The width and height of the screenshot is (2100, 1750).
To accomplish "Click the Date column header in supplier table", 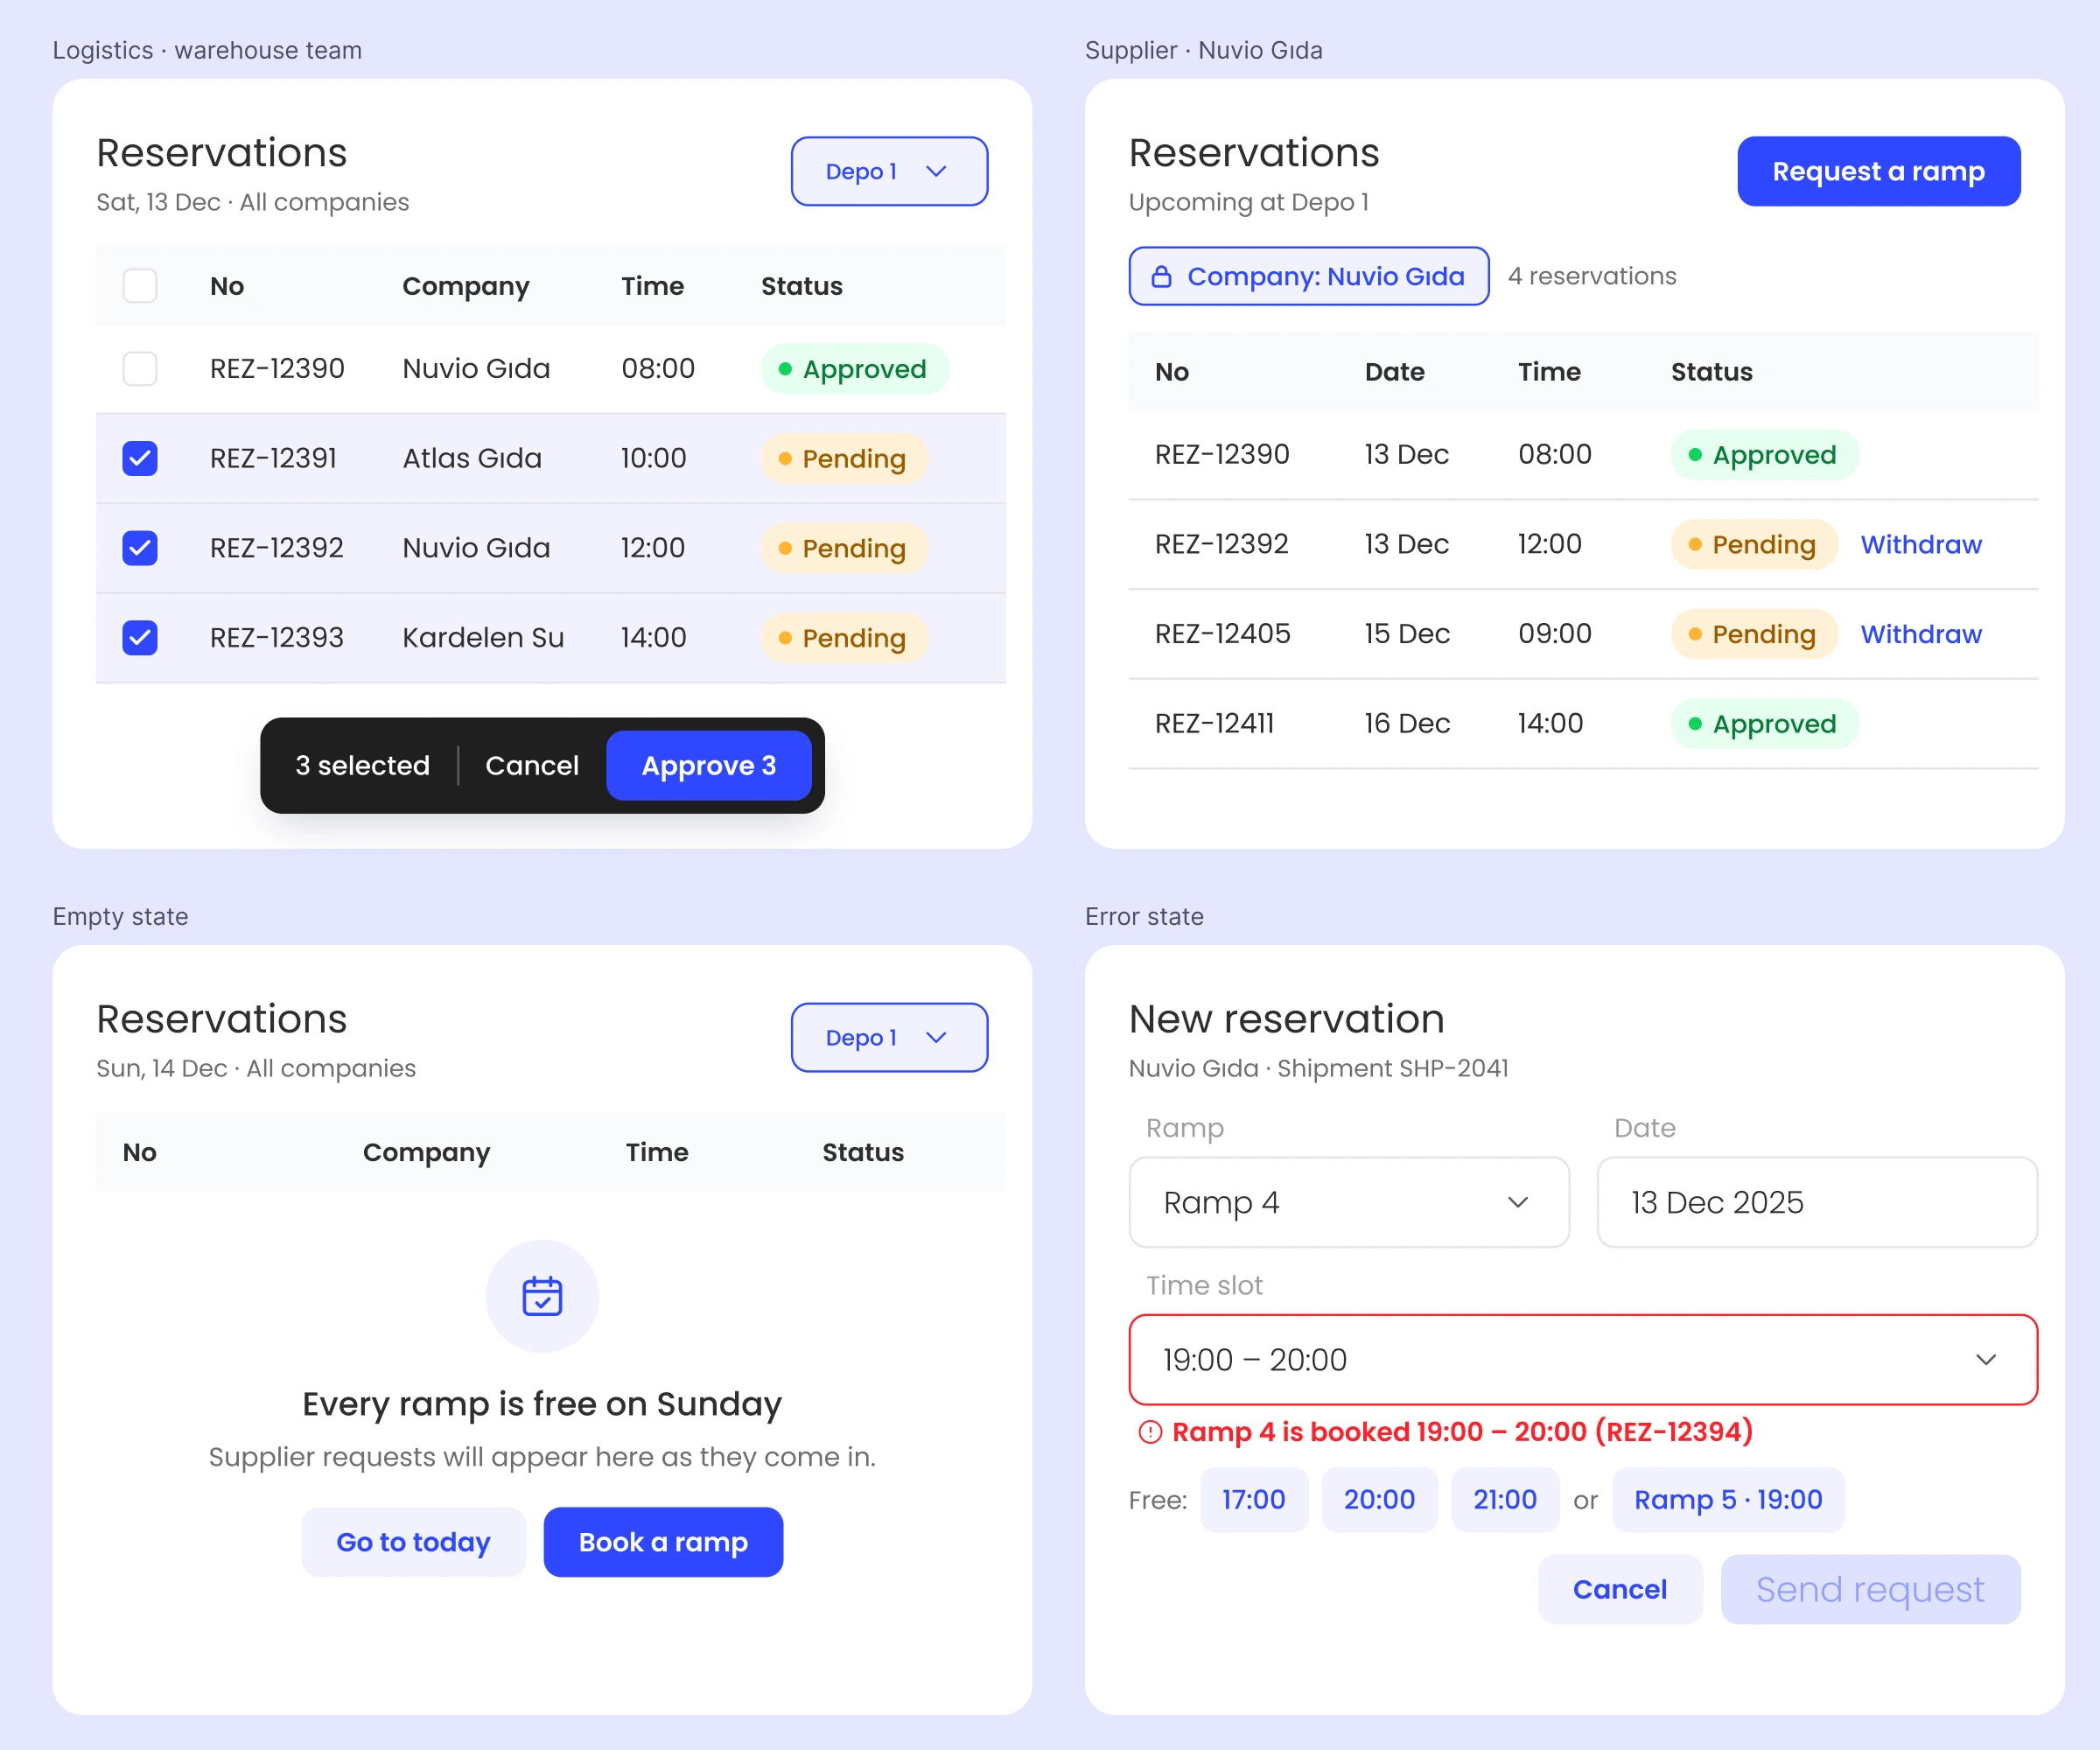I will (1395, 372).
